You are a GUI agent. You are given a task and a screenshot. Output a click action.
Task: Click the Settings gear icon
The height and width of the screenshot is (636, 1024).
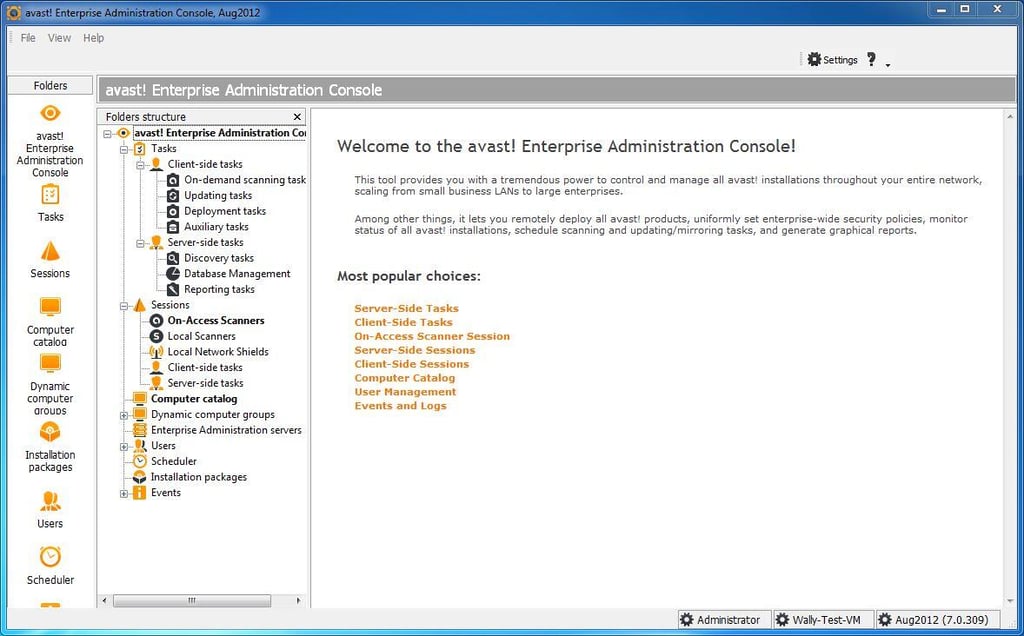click(814, 59)
